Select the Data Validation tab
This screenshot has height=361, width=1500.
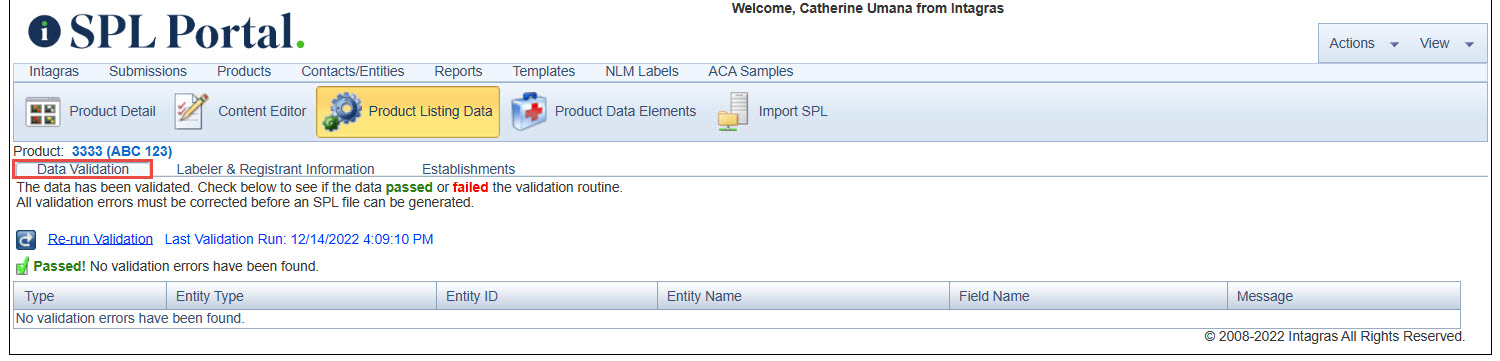point(83,169)
